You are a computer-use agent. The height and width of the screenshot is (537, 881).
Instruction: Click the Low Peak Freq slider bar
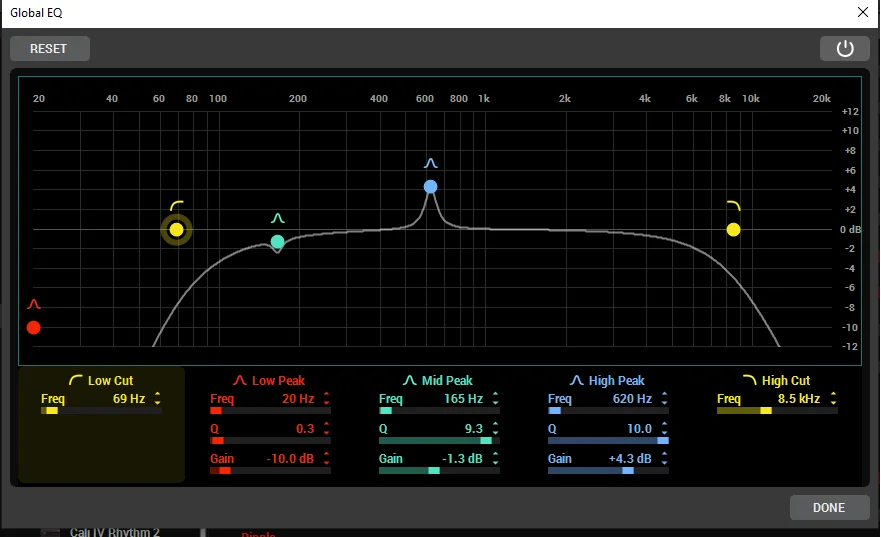click(x=270, y=411)
